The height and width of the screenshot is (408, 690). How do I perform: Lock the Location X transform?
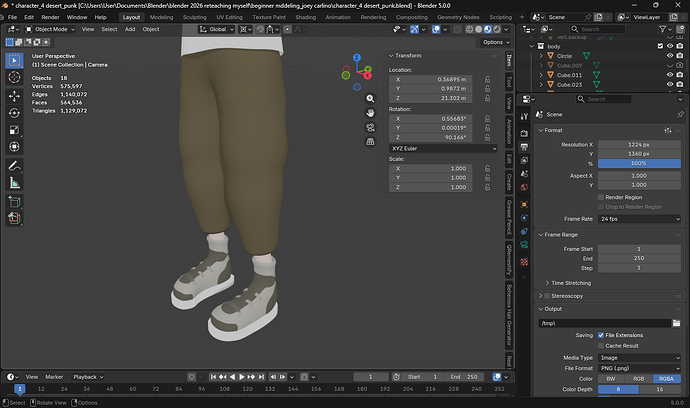(x=488, y=80)
